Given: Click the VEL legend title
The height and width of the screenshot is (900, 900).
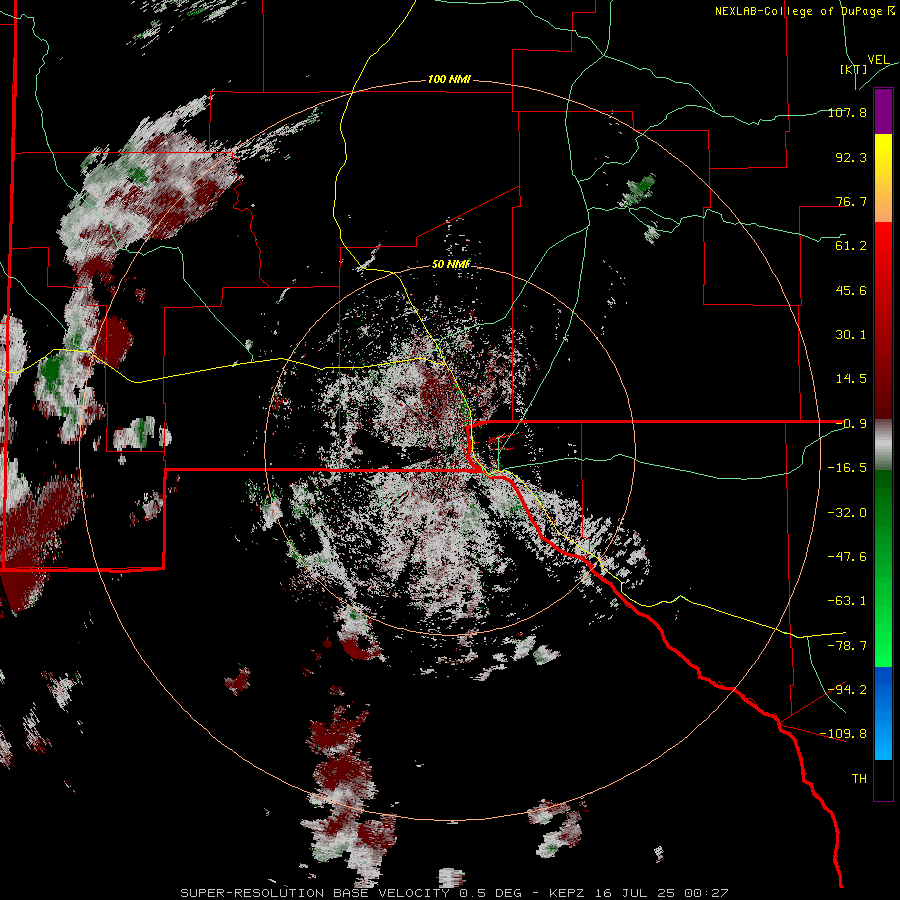Looking at the screenshot, I should click(878, 60).
